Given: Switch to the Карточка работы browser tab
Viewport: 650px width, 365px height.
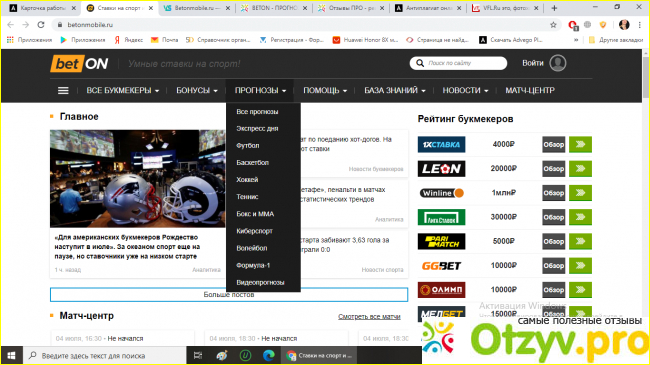Looking at the screenshot, I should [x=43, y=8].
